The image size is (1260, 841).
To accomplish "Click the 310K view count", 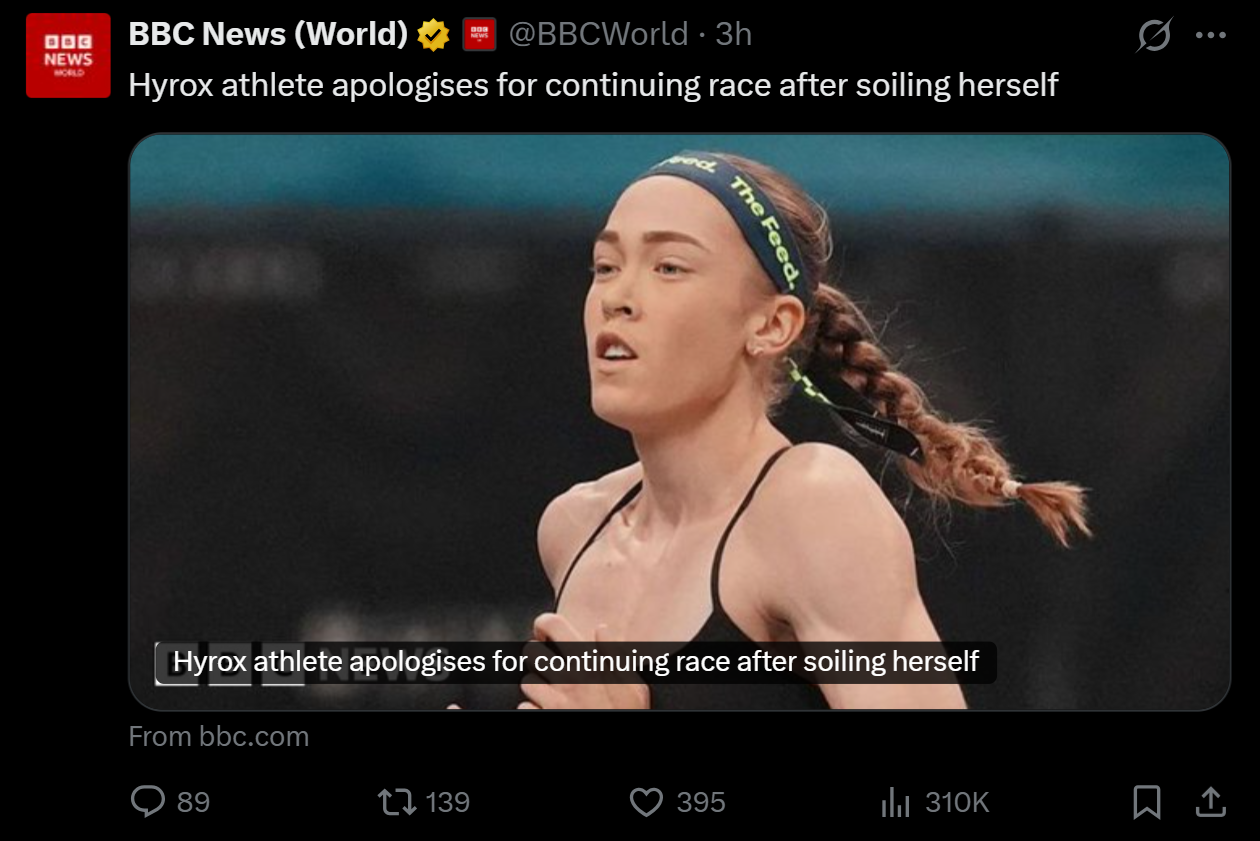I will pyautogui.click(x=957, y=802).
